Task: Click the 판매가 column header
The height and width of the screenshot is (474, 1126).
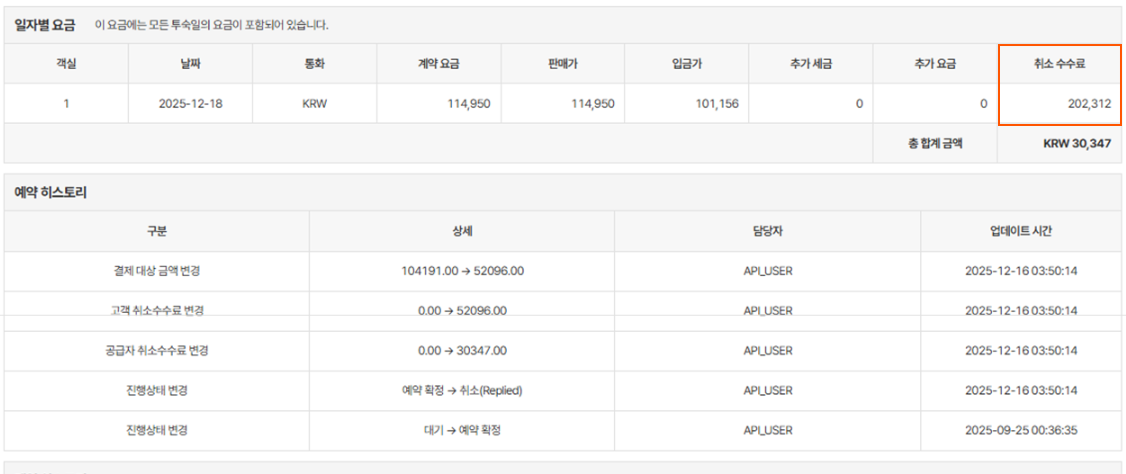Action: coord(562,64)
